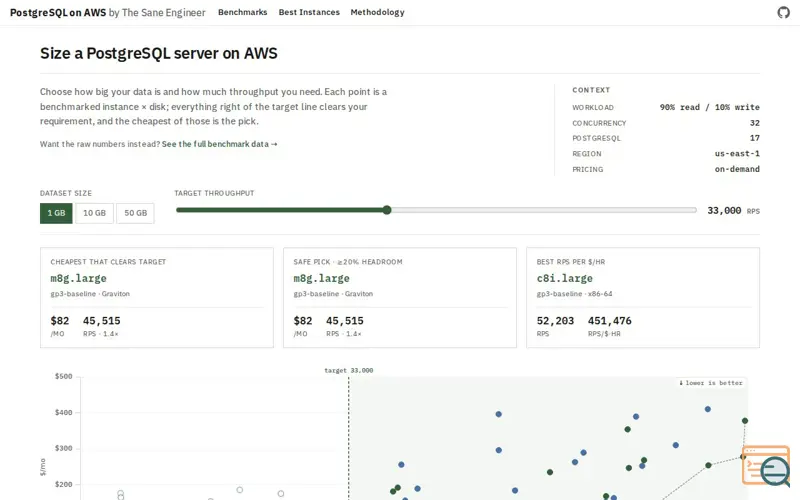Click the target throughput slider handle
Viewport: 800px width, 500px height.
(x=387, y=210)
